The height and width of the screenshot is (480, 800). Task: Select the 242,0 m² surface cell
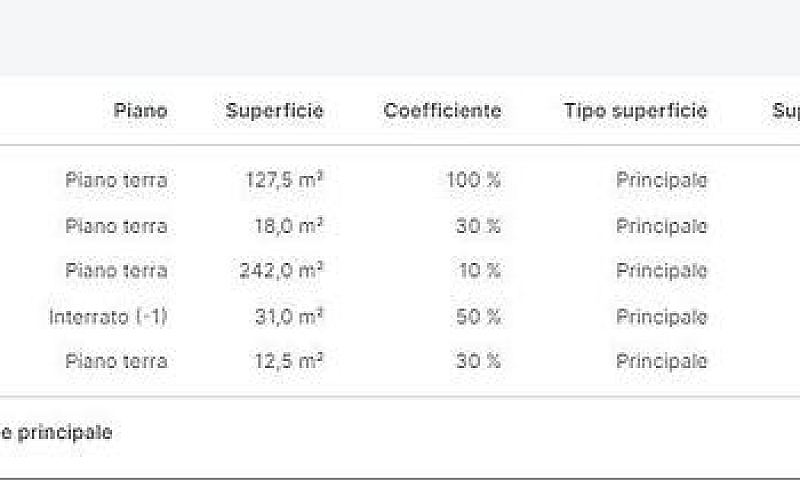tap(282, 270)
